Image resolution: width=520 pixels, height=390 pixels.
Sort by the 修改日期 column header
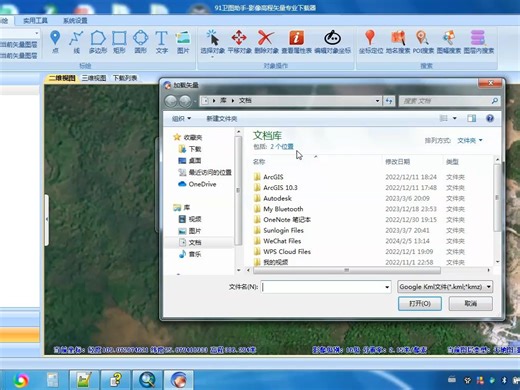(397, 162)
